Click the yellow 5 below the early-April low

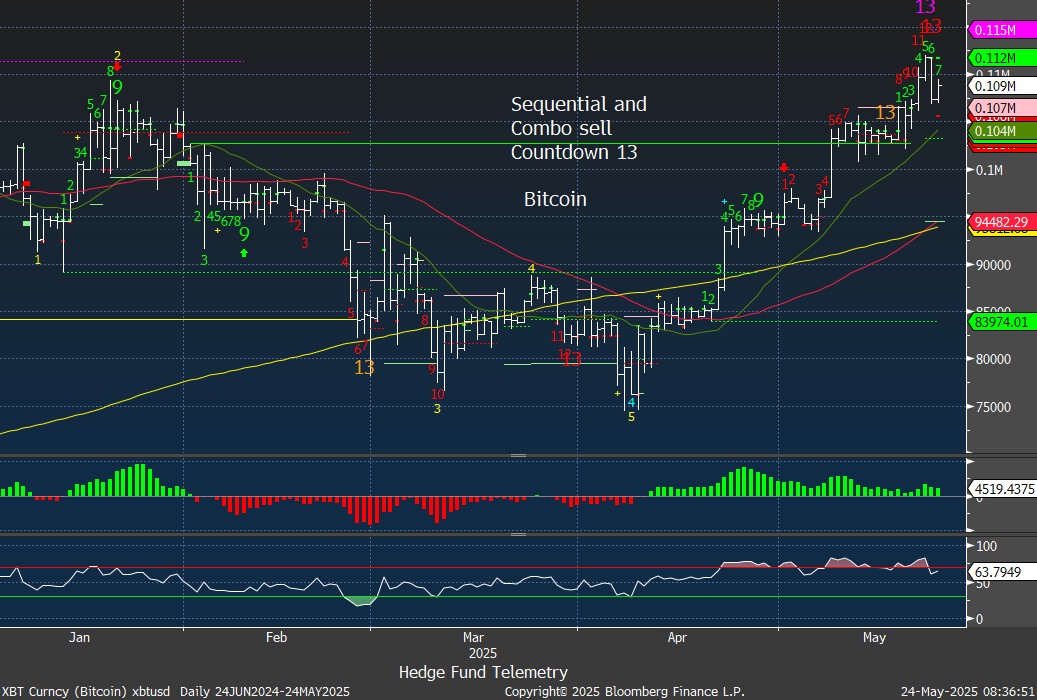pyautogui.click(x=632, y=417)
